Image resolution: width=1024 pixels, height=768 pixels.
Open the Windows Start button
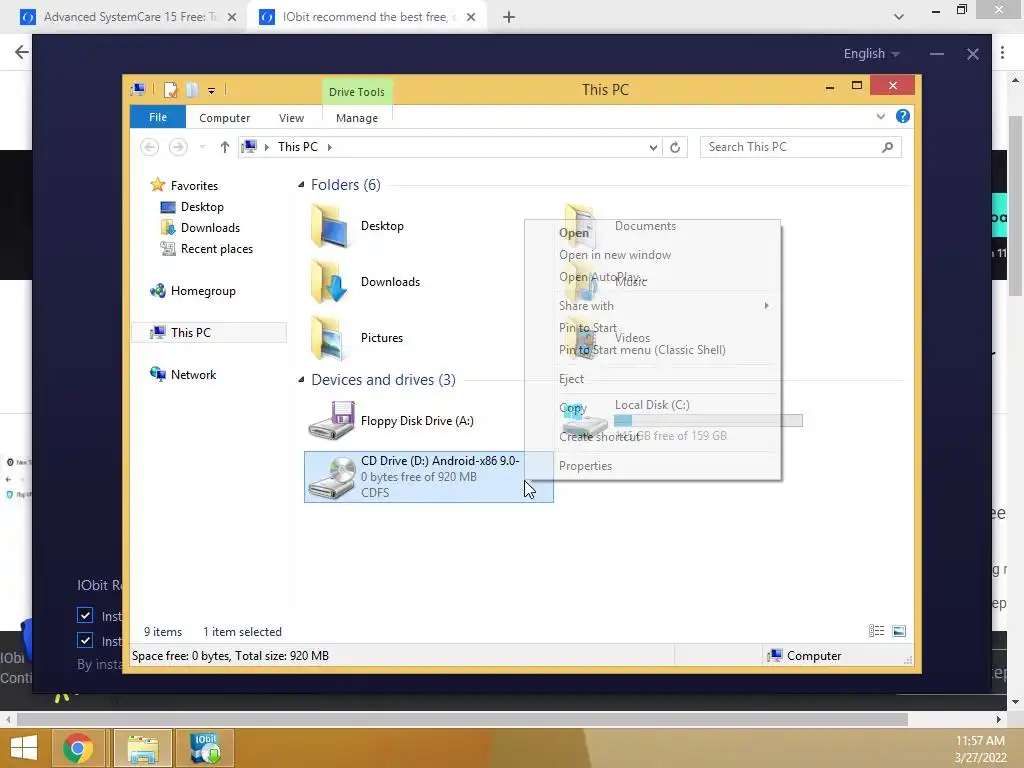24,748
